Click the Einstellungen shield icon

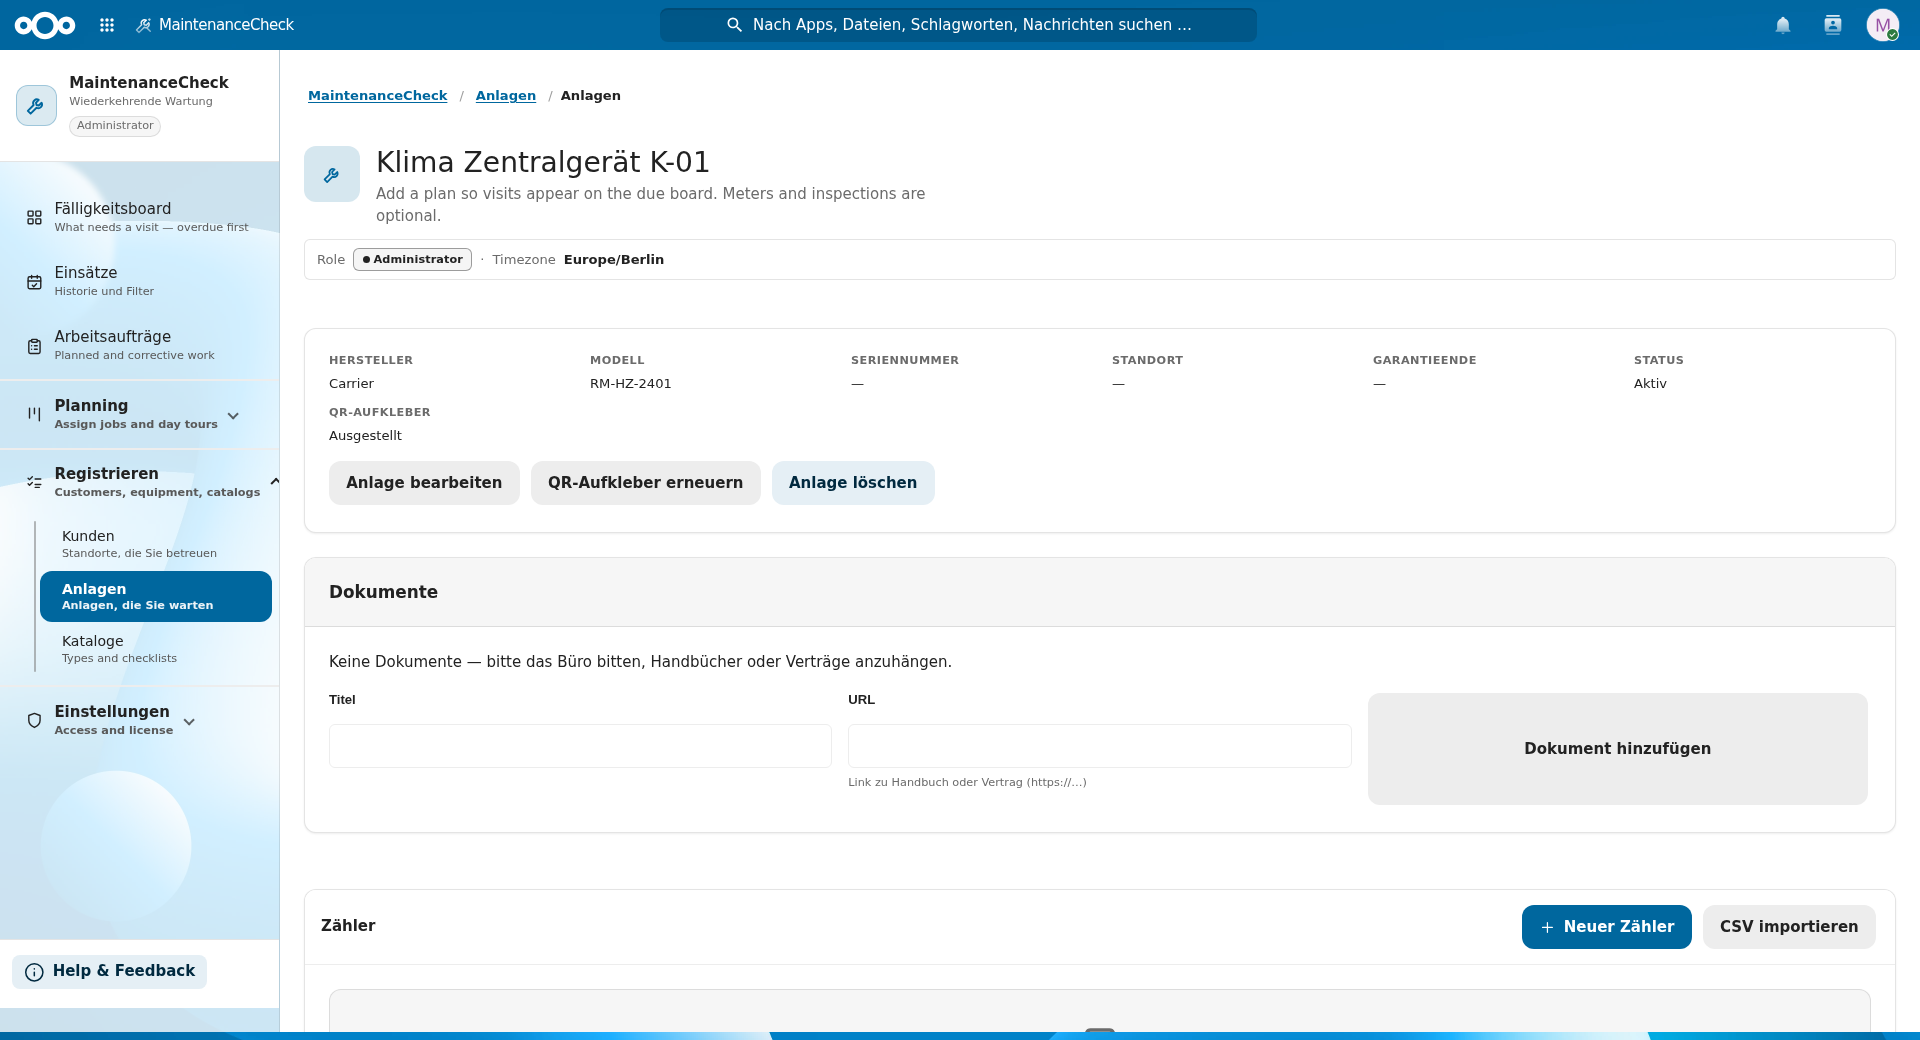coord(34,720)
